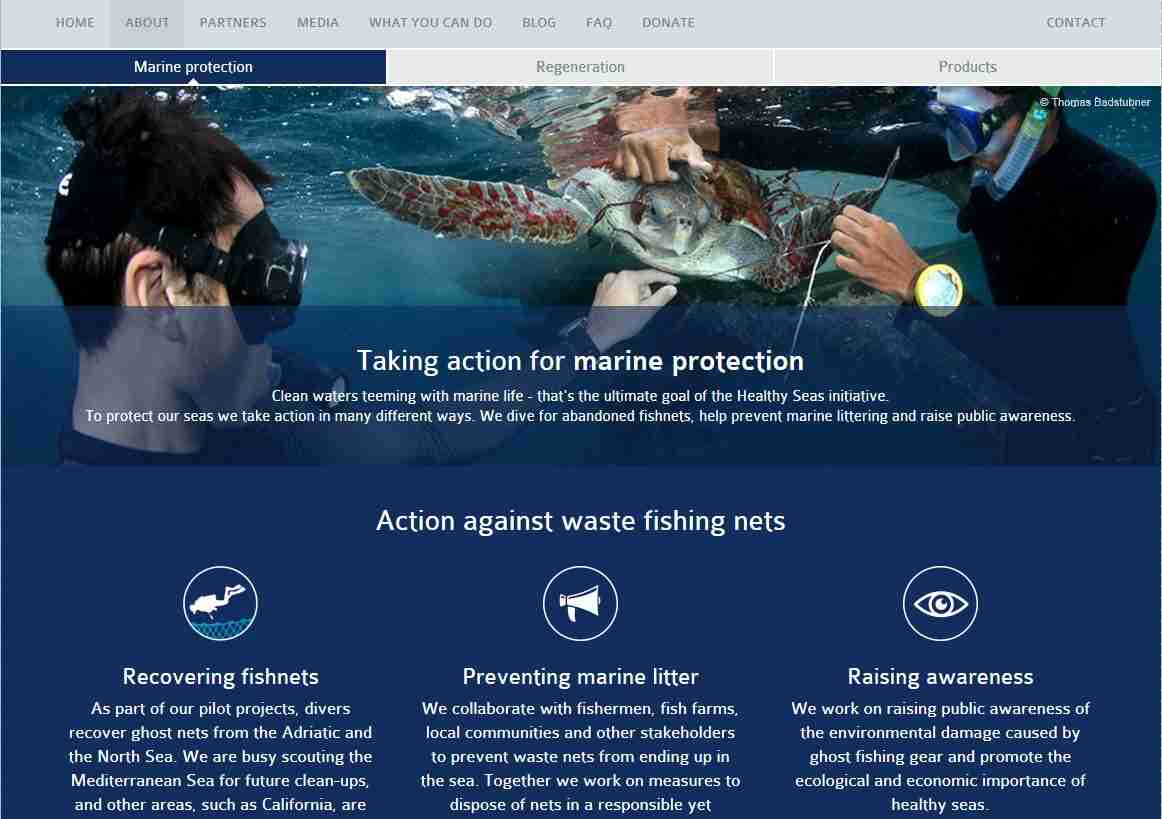This screenshot has width=1162, height=819.
Task: Click the Thomas Badstubner photo credit
Action: coord(1095,102)
